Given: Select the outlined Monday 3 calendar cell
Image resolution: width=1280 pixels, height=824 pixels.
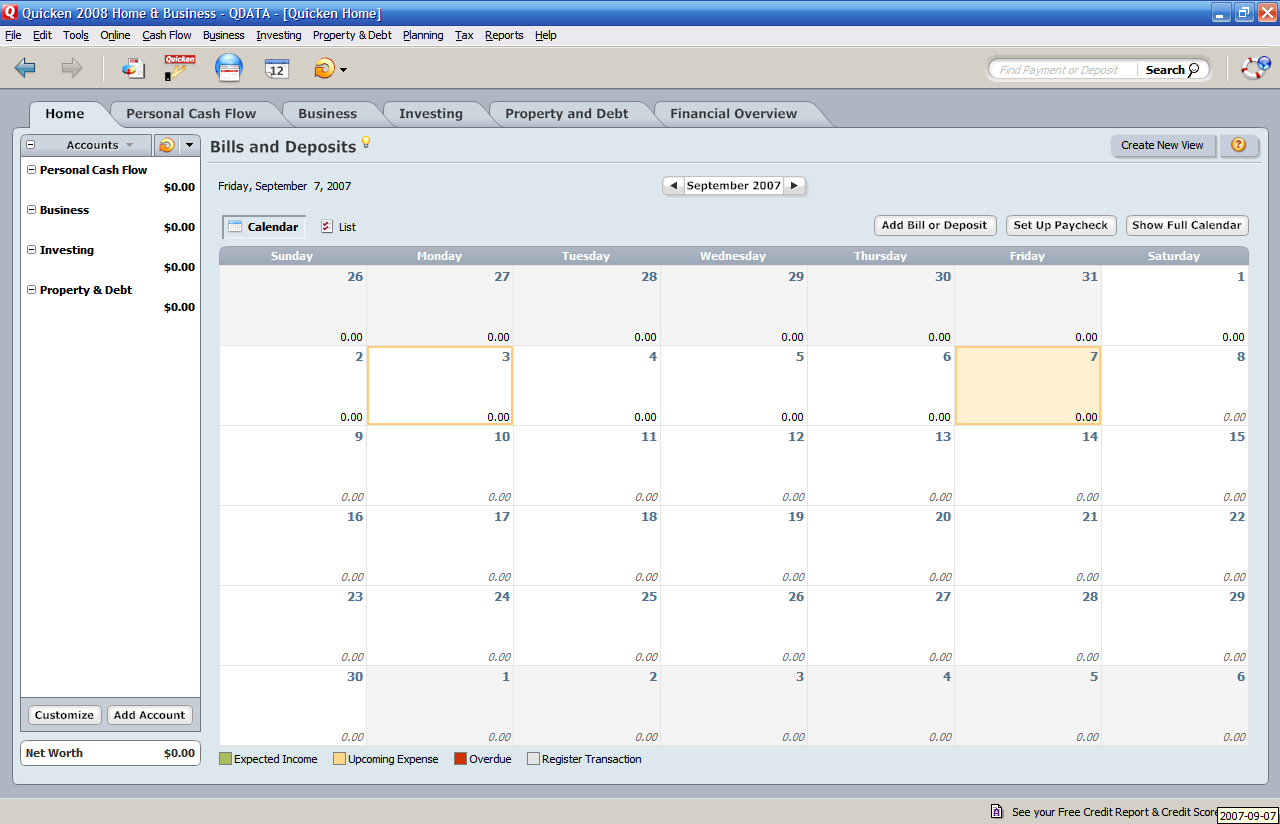Looking at the screenshot, I should point(440,386).
